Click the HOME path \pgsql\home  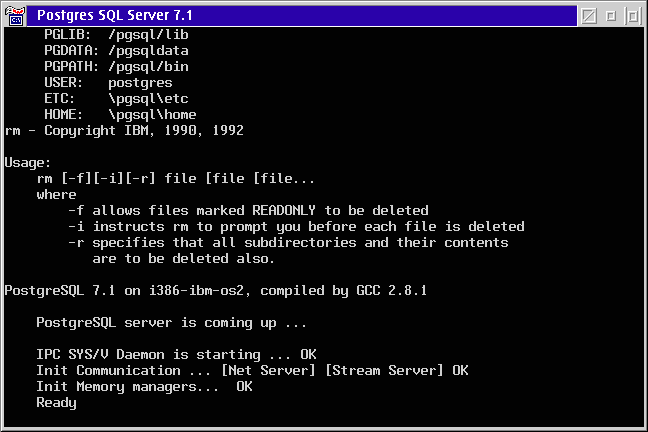152,115
